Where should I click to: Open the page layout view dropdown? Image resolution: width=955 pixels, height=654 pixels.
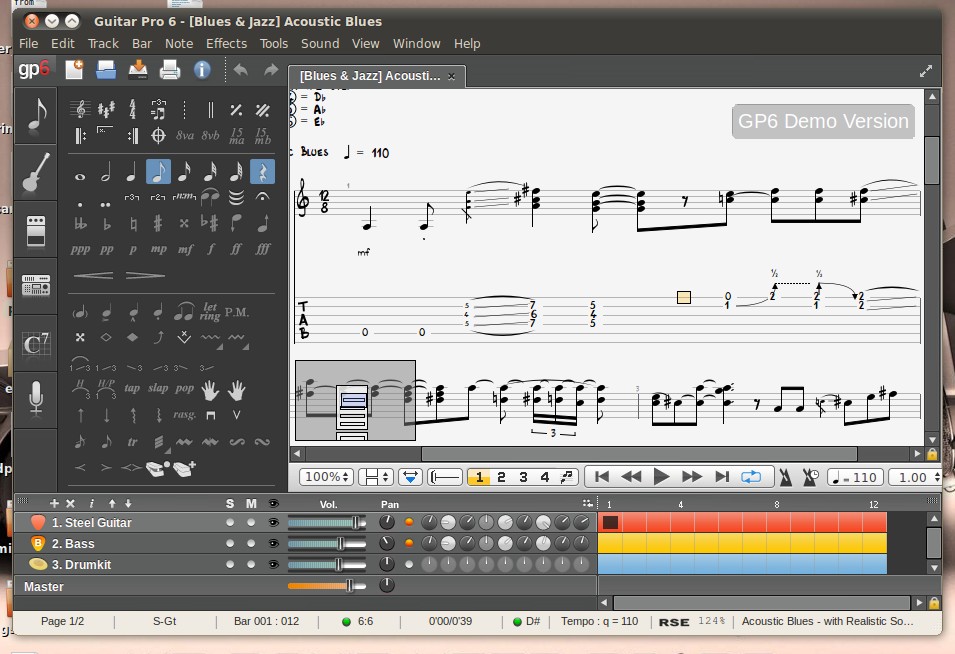coord(377,477)
